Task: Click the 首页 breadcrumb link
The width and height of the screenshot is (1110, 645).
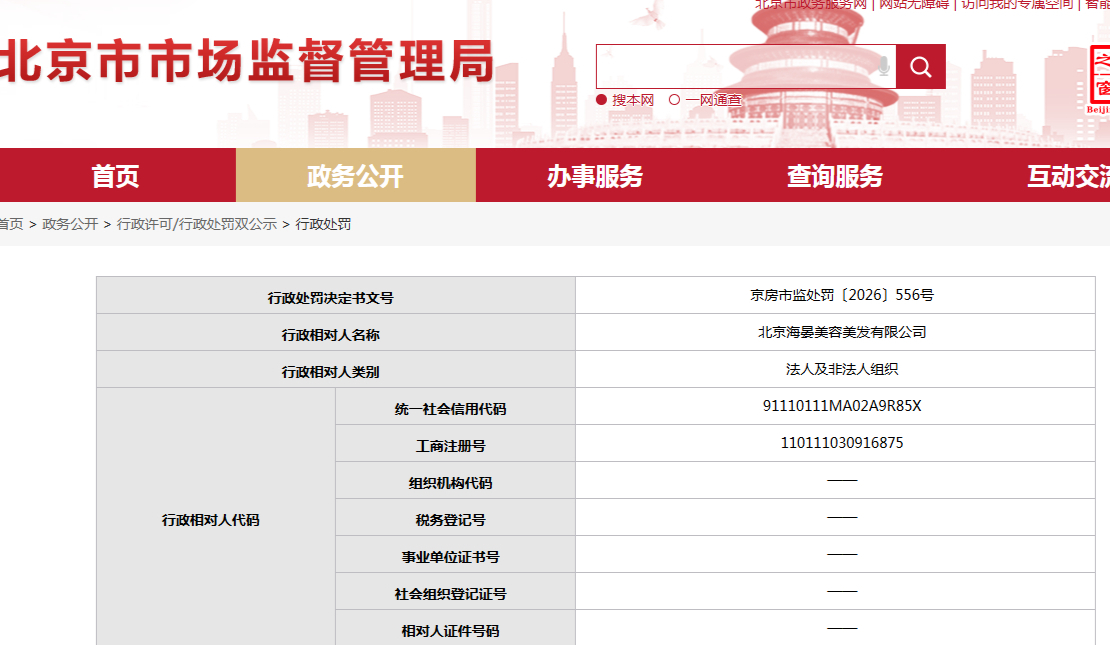Action: (x=11, y=224)
